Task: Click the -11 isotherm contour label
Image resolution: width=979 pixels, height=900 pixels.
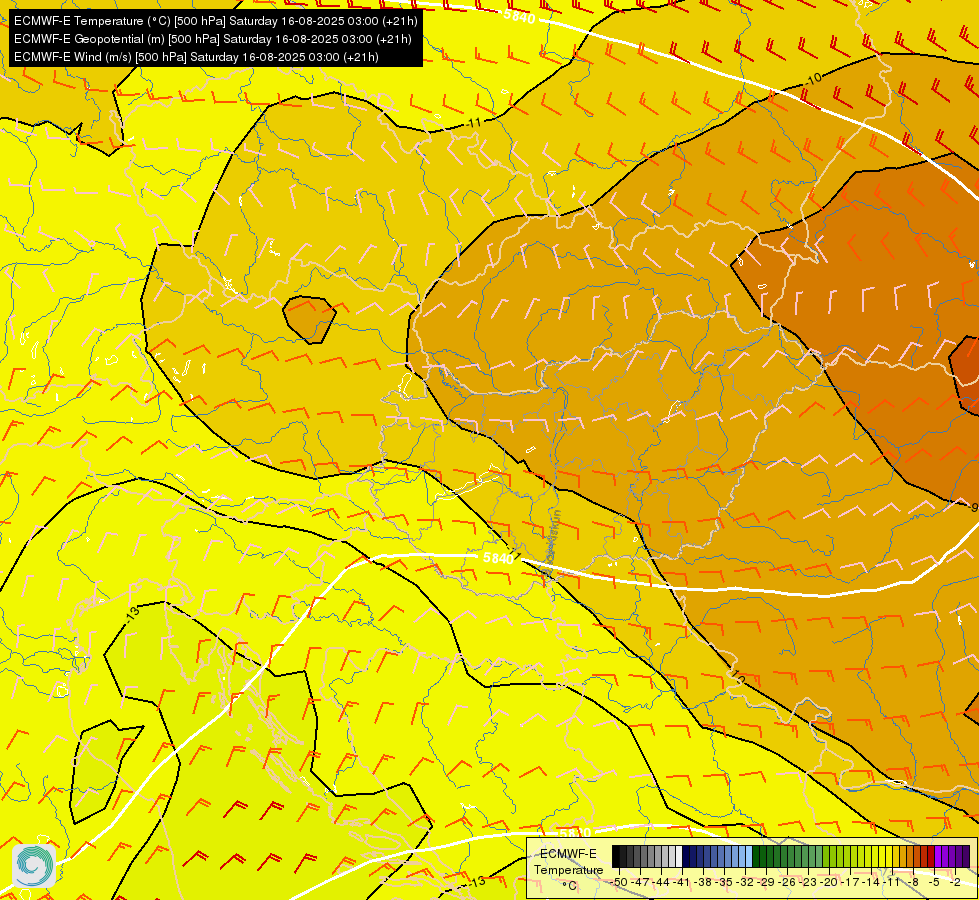Action: (475, 122)
